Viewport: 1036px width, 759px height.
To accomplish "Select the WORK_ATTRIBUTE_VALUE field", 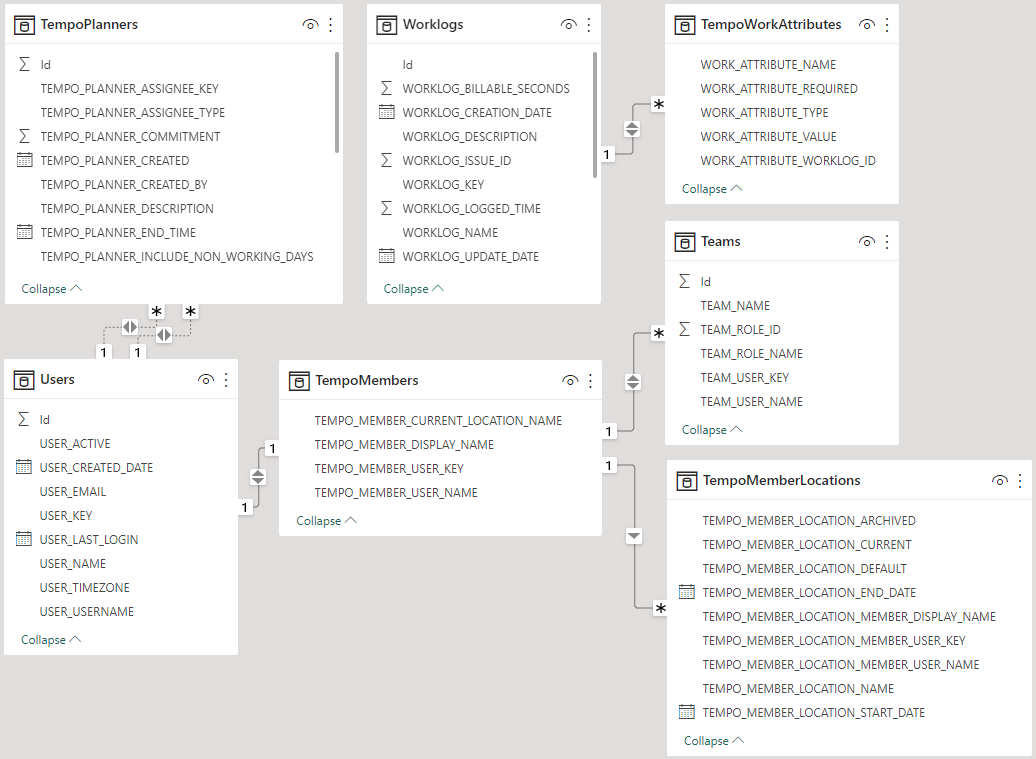I will 768,136.
